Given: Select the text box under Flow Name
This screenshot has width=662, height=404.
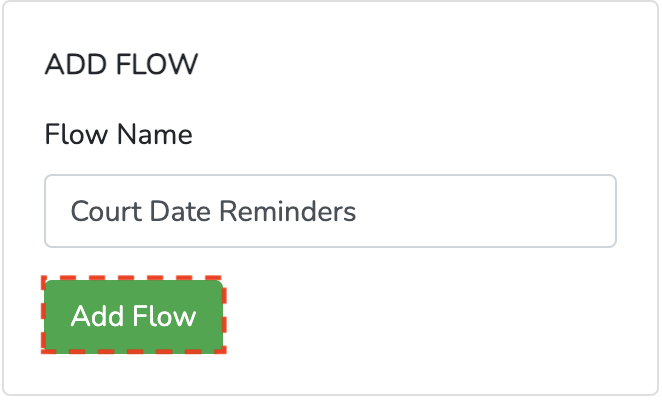Looking at the screenshot, I should click(x=330, y=211).
